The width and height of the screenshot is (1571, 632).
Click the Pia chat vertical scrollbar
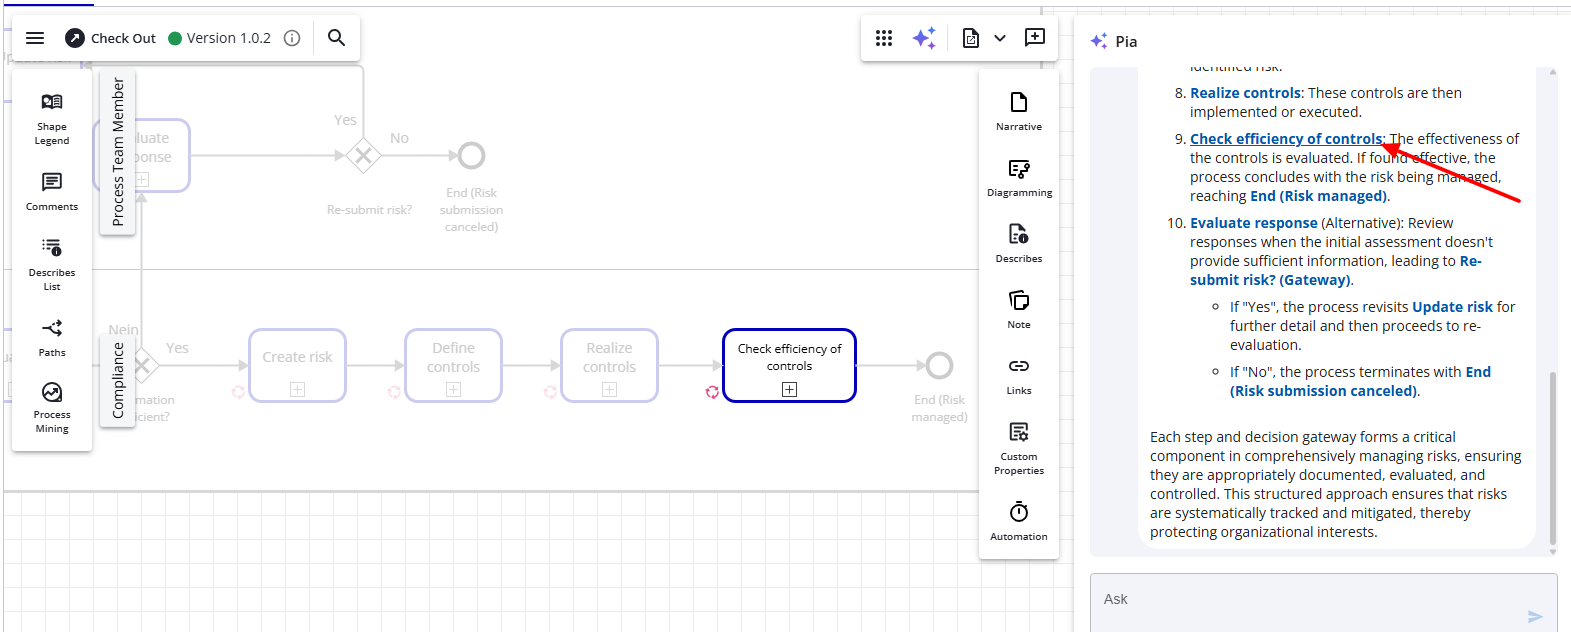(x=1552, y=458)
